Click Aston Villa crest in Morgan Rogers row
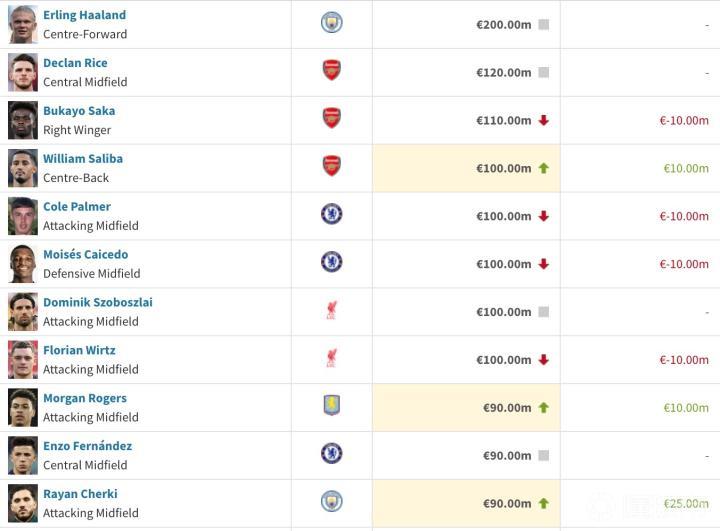Viewport: 720px width, 531px height. 332,406
